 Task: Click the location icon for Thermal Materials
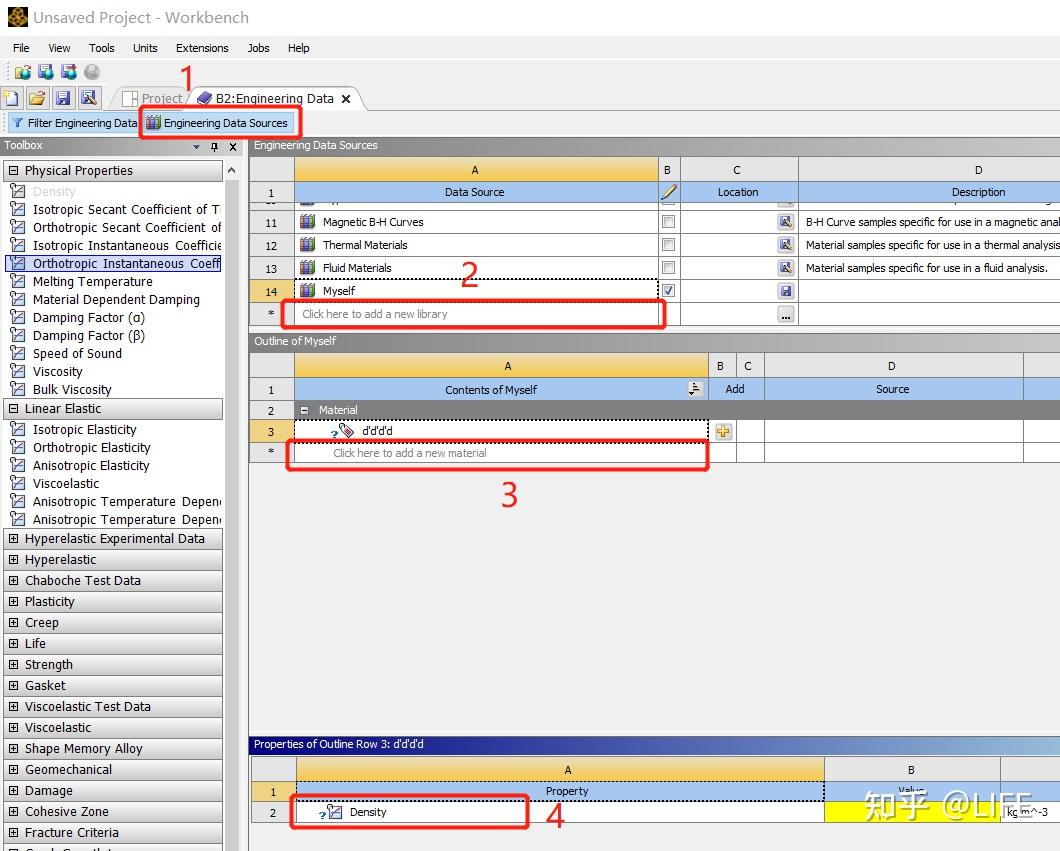click(786, 245)
